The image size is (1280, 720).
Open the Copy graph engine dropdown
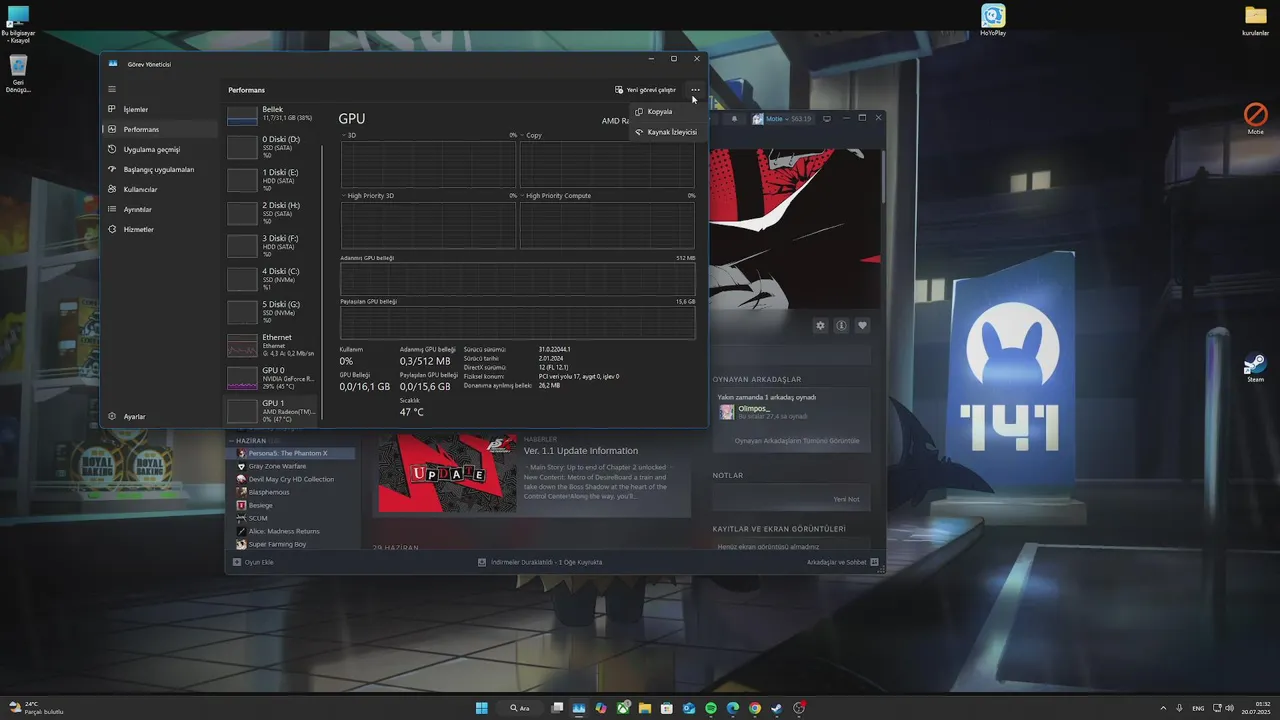tap(530, 135)
